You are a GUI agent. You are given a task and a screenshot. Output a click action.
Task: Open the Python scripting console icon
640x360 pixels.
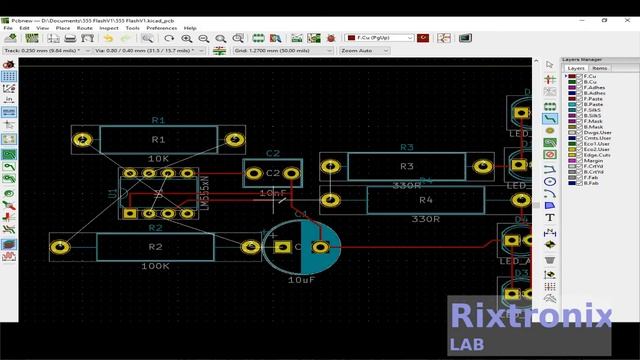(x=465, y=38)
